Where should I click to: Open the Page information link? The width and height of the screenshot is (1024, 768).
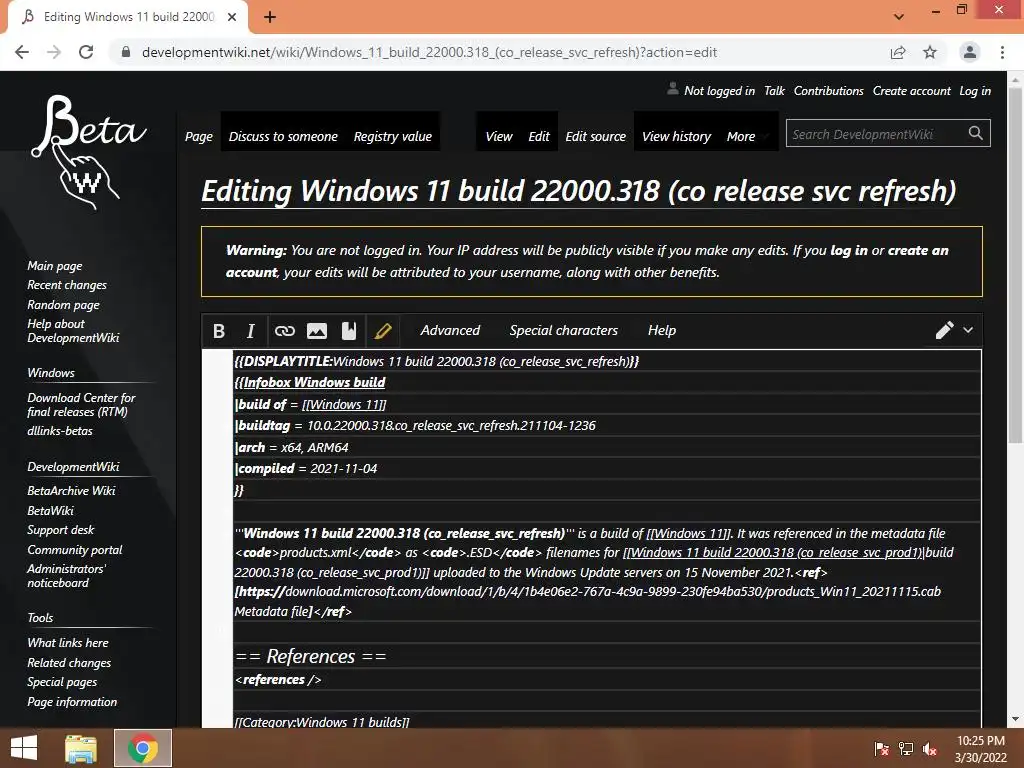(72, 702)
